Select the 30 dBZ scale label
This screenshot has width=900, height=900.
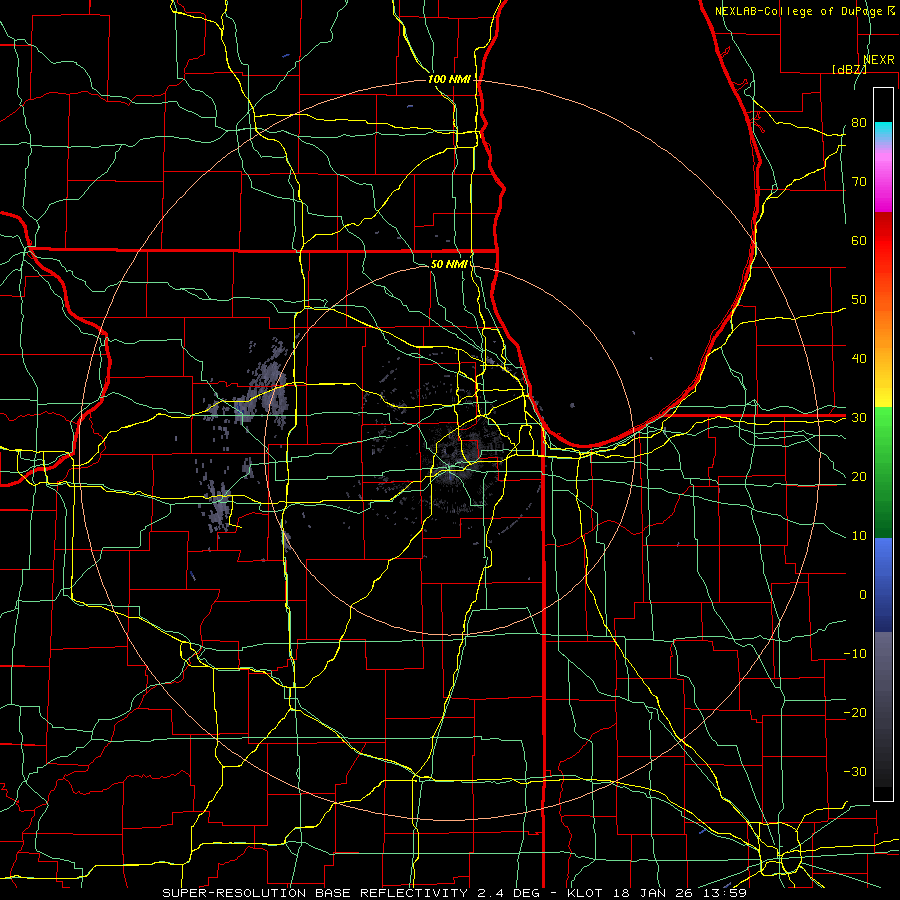tap(859, 418)
